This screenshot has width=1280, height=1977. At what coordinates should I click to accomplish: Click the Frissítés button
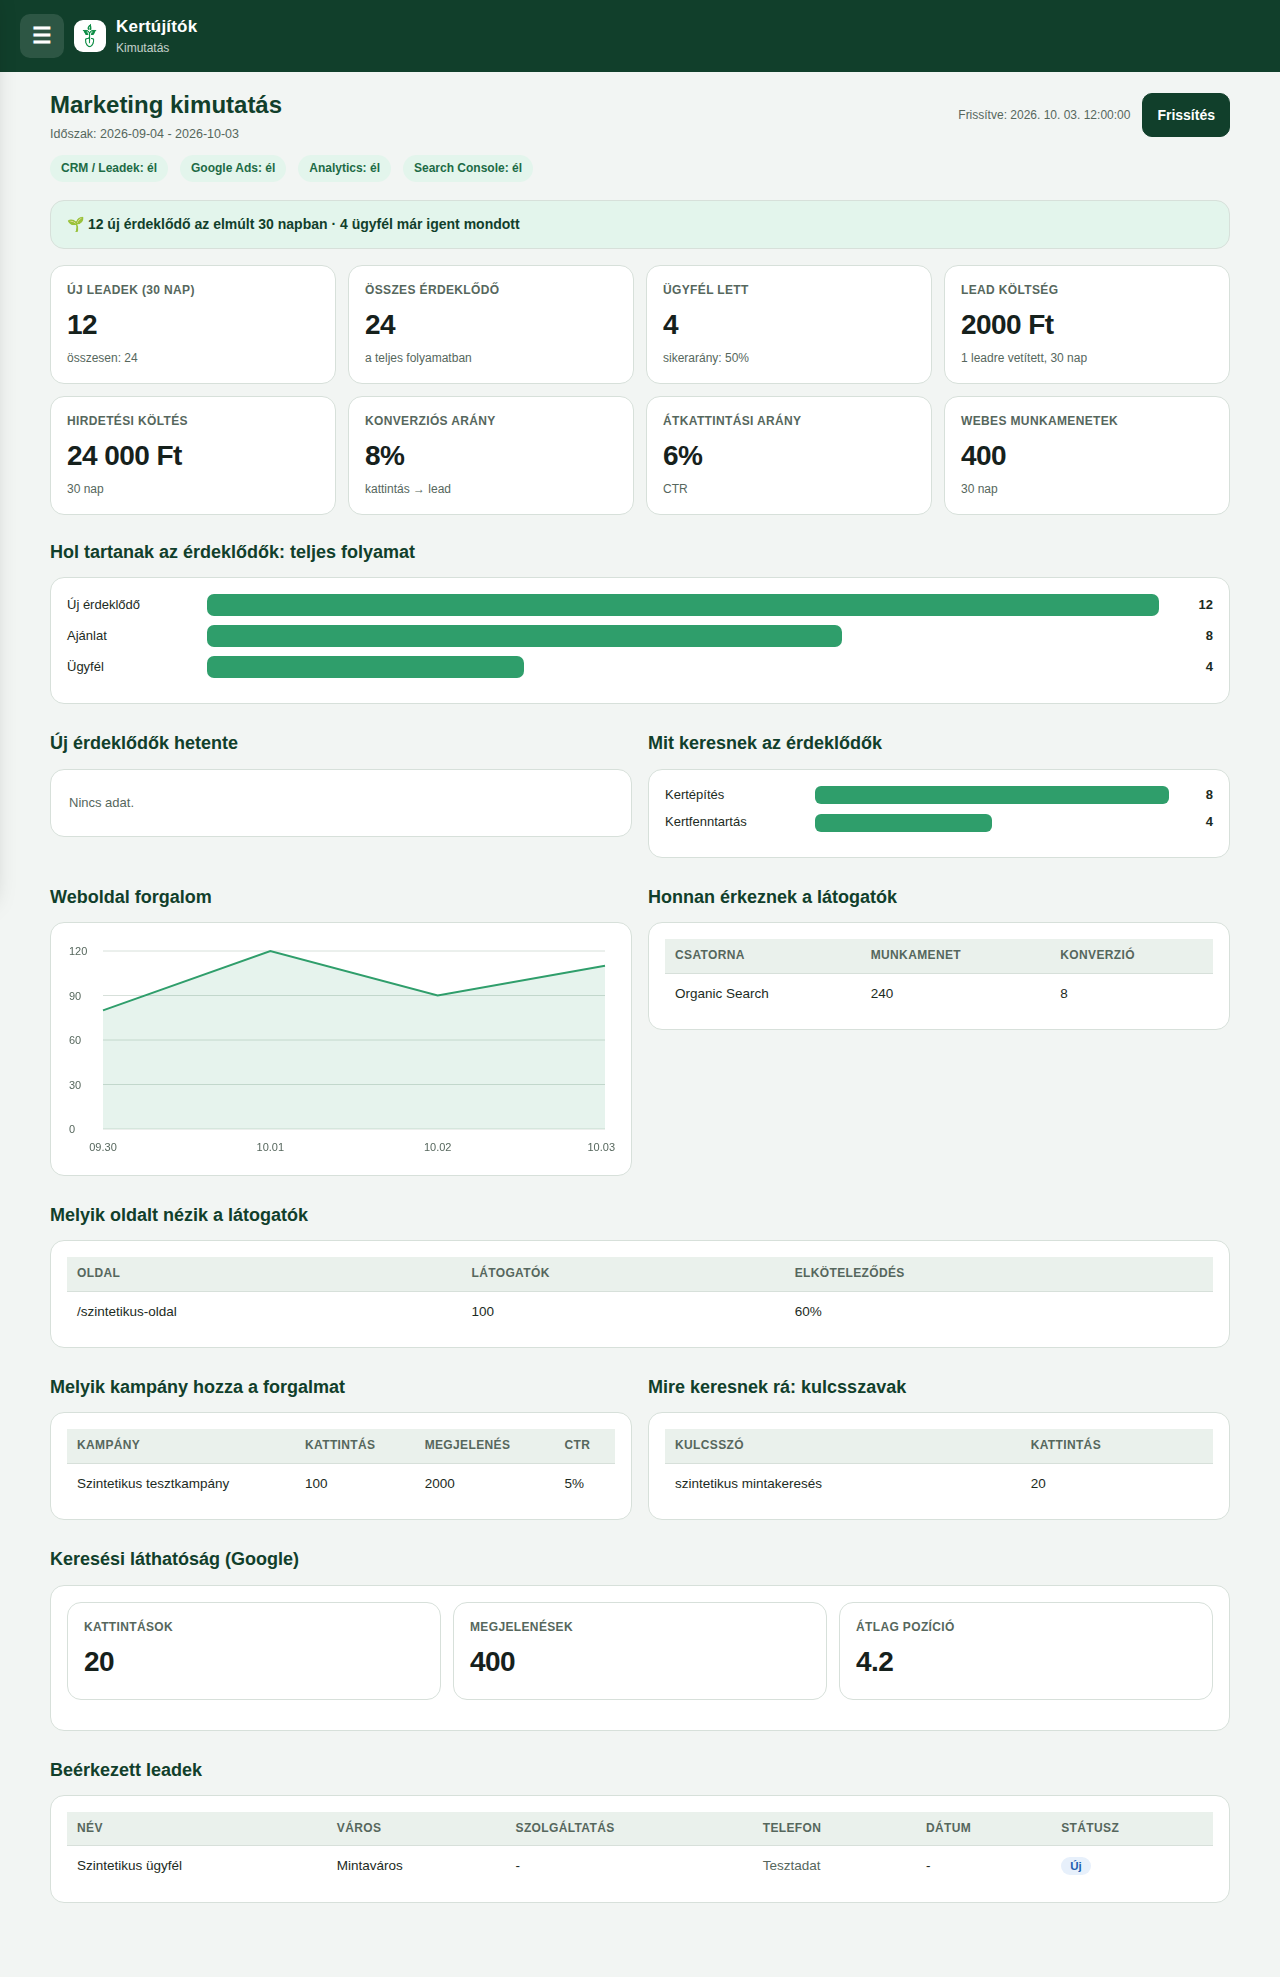pyautogui.click(x=1186, y=115)
